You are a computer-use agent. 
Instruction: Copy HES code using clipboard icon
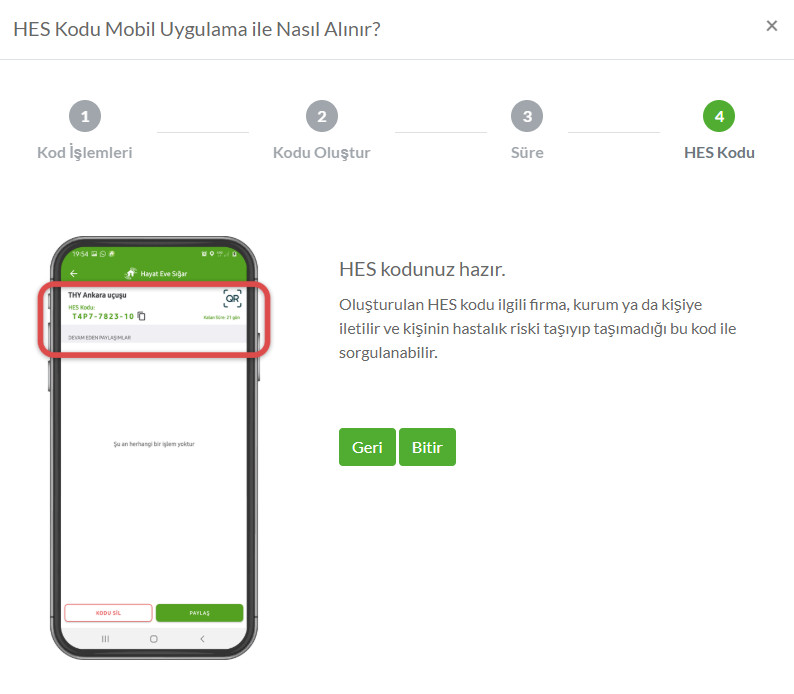[x=142, y=316]
